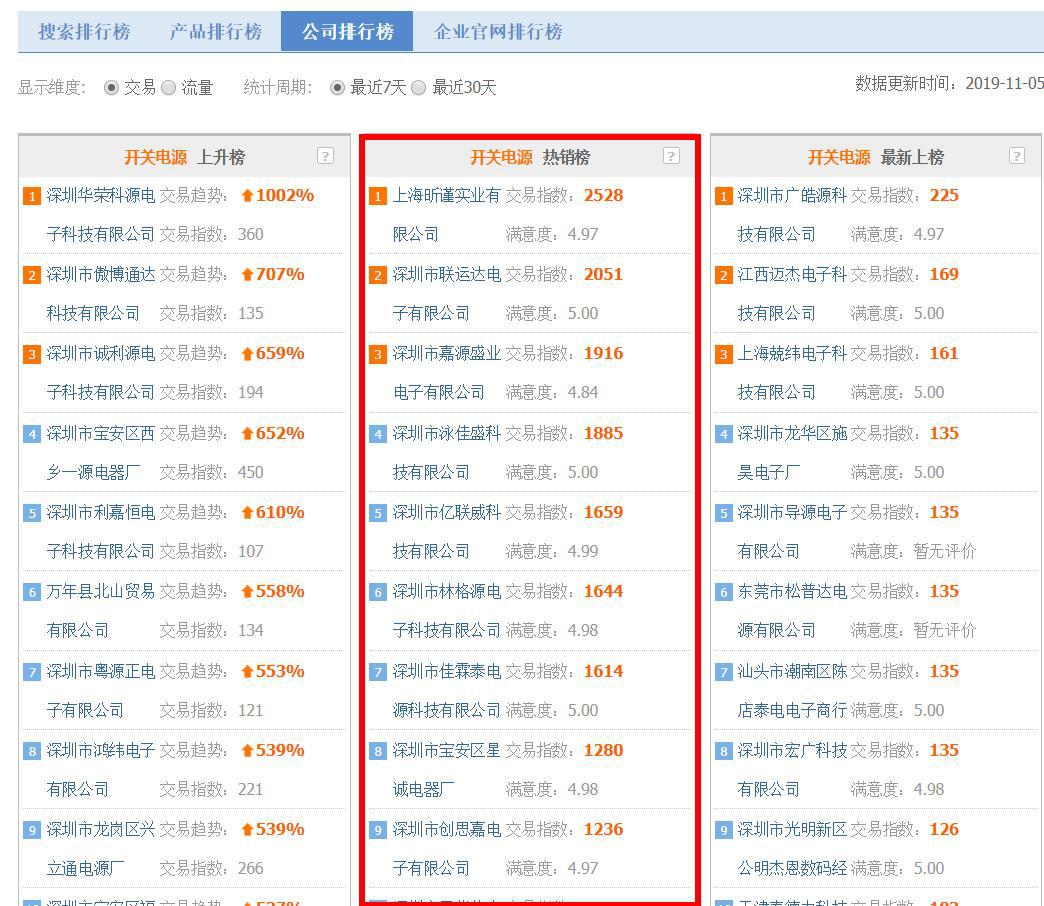Open 深圳华荣科源电子科技有限公司 company link
This screenshot has width=1044, height=906.
[x=101, y=214]
